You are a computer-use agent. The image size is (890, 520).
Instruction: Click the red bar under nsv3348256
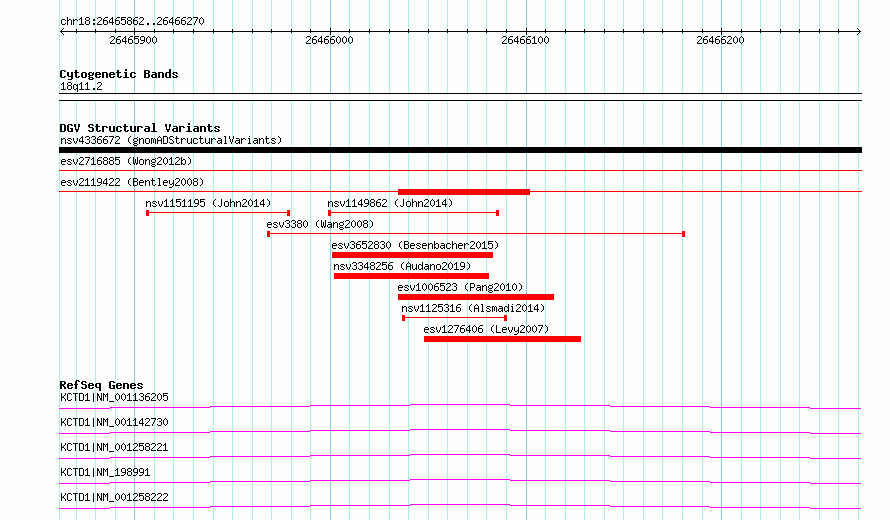click(x=411, y=276)
